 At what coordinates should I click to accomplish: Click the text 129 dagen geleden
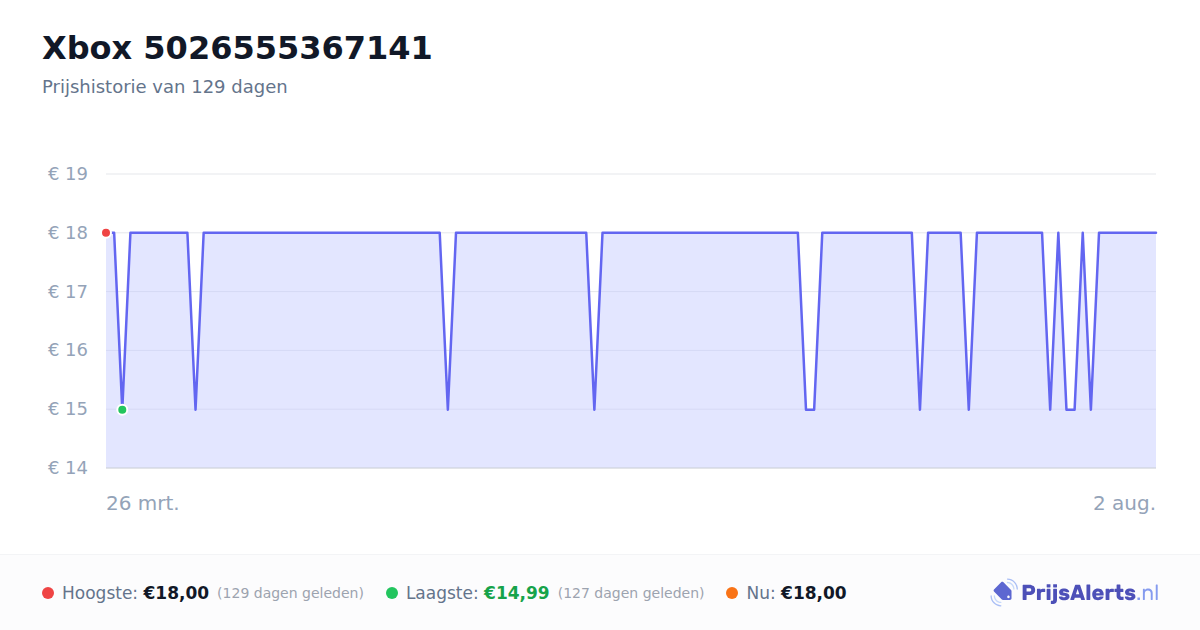tap(290, 593)
